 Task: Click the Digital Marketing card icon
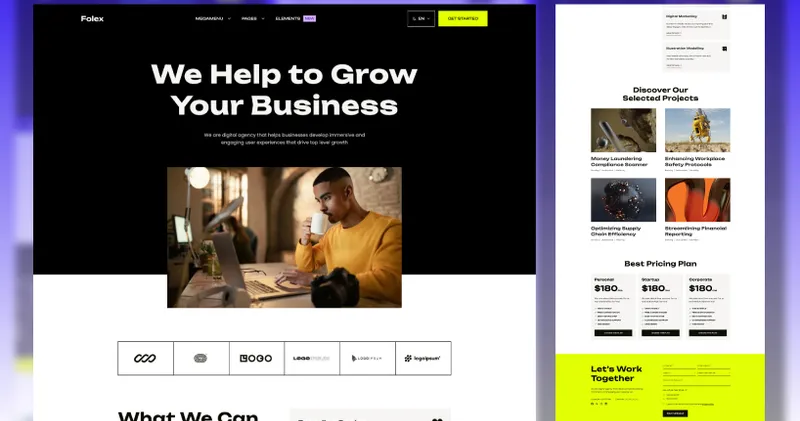tap(724, 17)
